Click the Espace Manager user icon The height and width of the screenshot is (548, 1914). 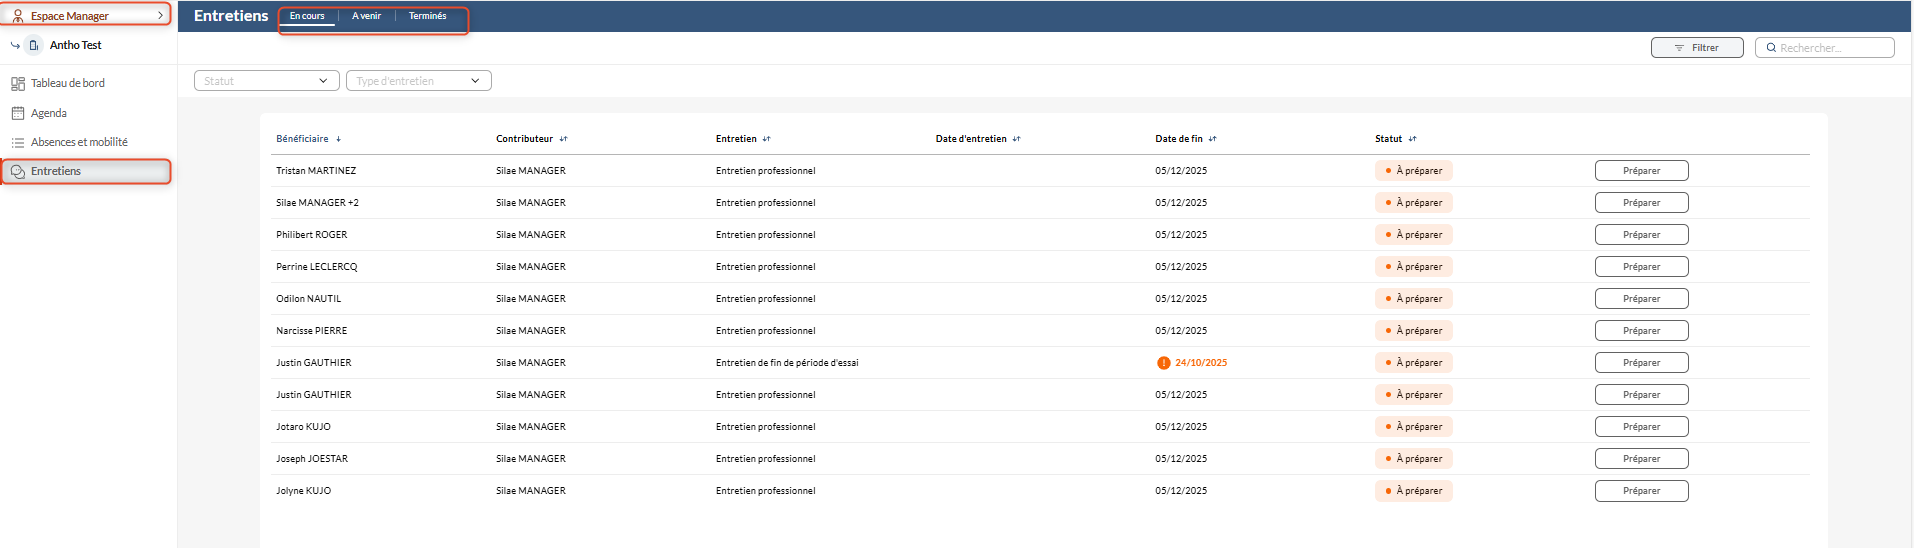point(18,16)
